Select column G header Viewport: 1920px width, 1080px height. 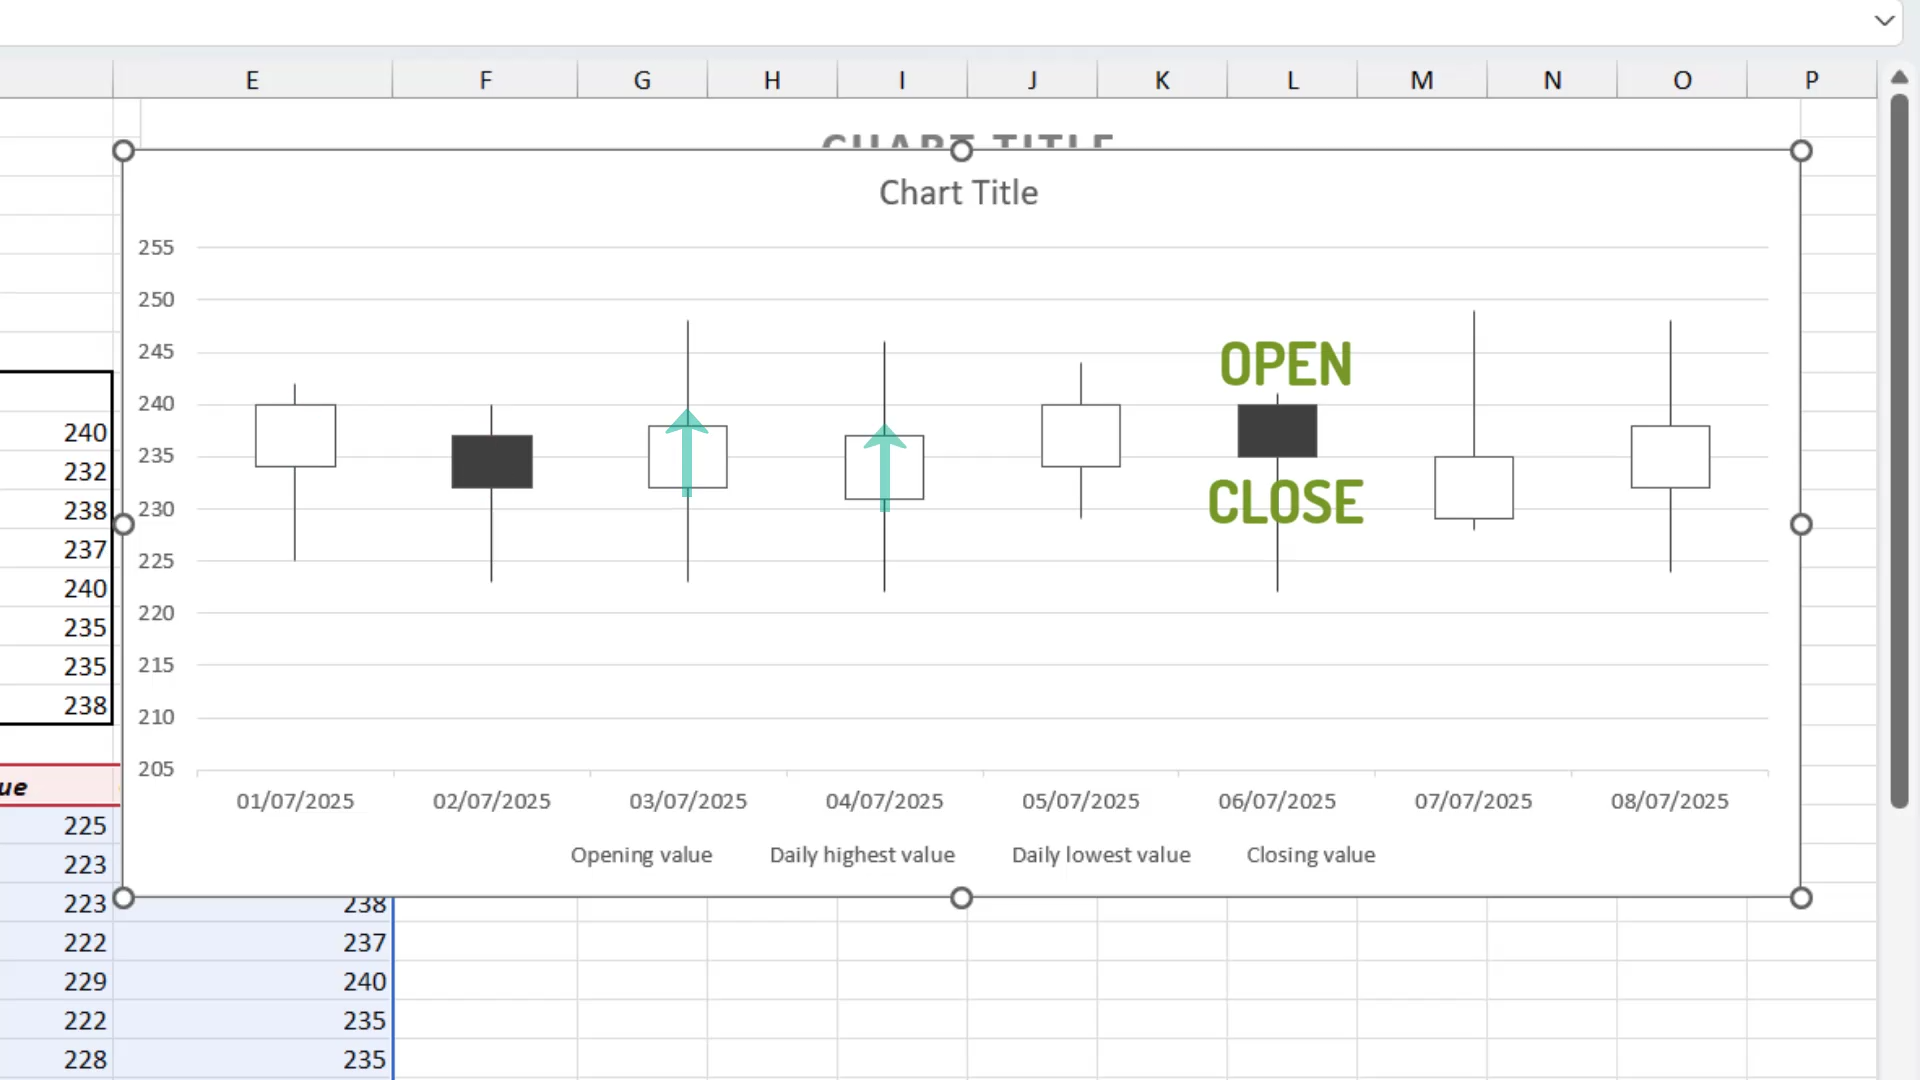coord(642,80)
